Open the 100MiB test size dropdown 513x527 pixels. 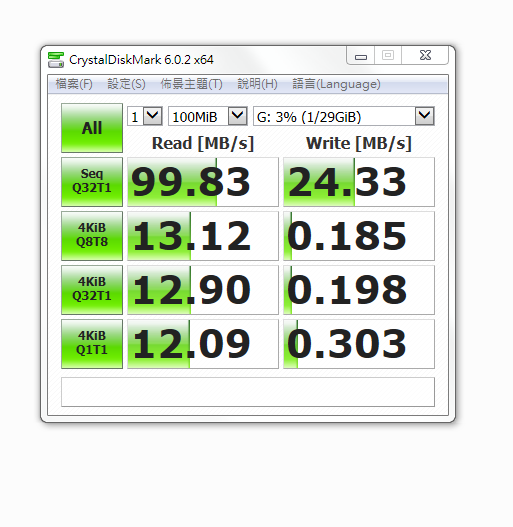tap(208, 116)
